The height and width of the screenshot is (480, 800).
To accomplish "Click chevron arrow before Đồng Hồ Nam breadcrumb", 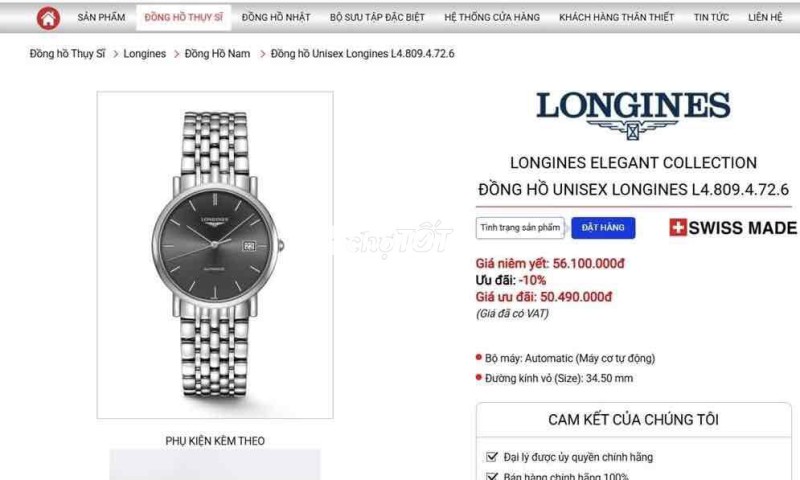I will [x=177, y=54].
